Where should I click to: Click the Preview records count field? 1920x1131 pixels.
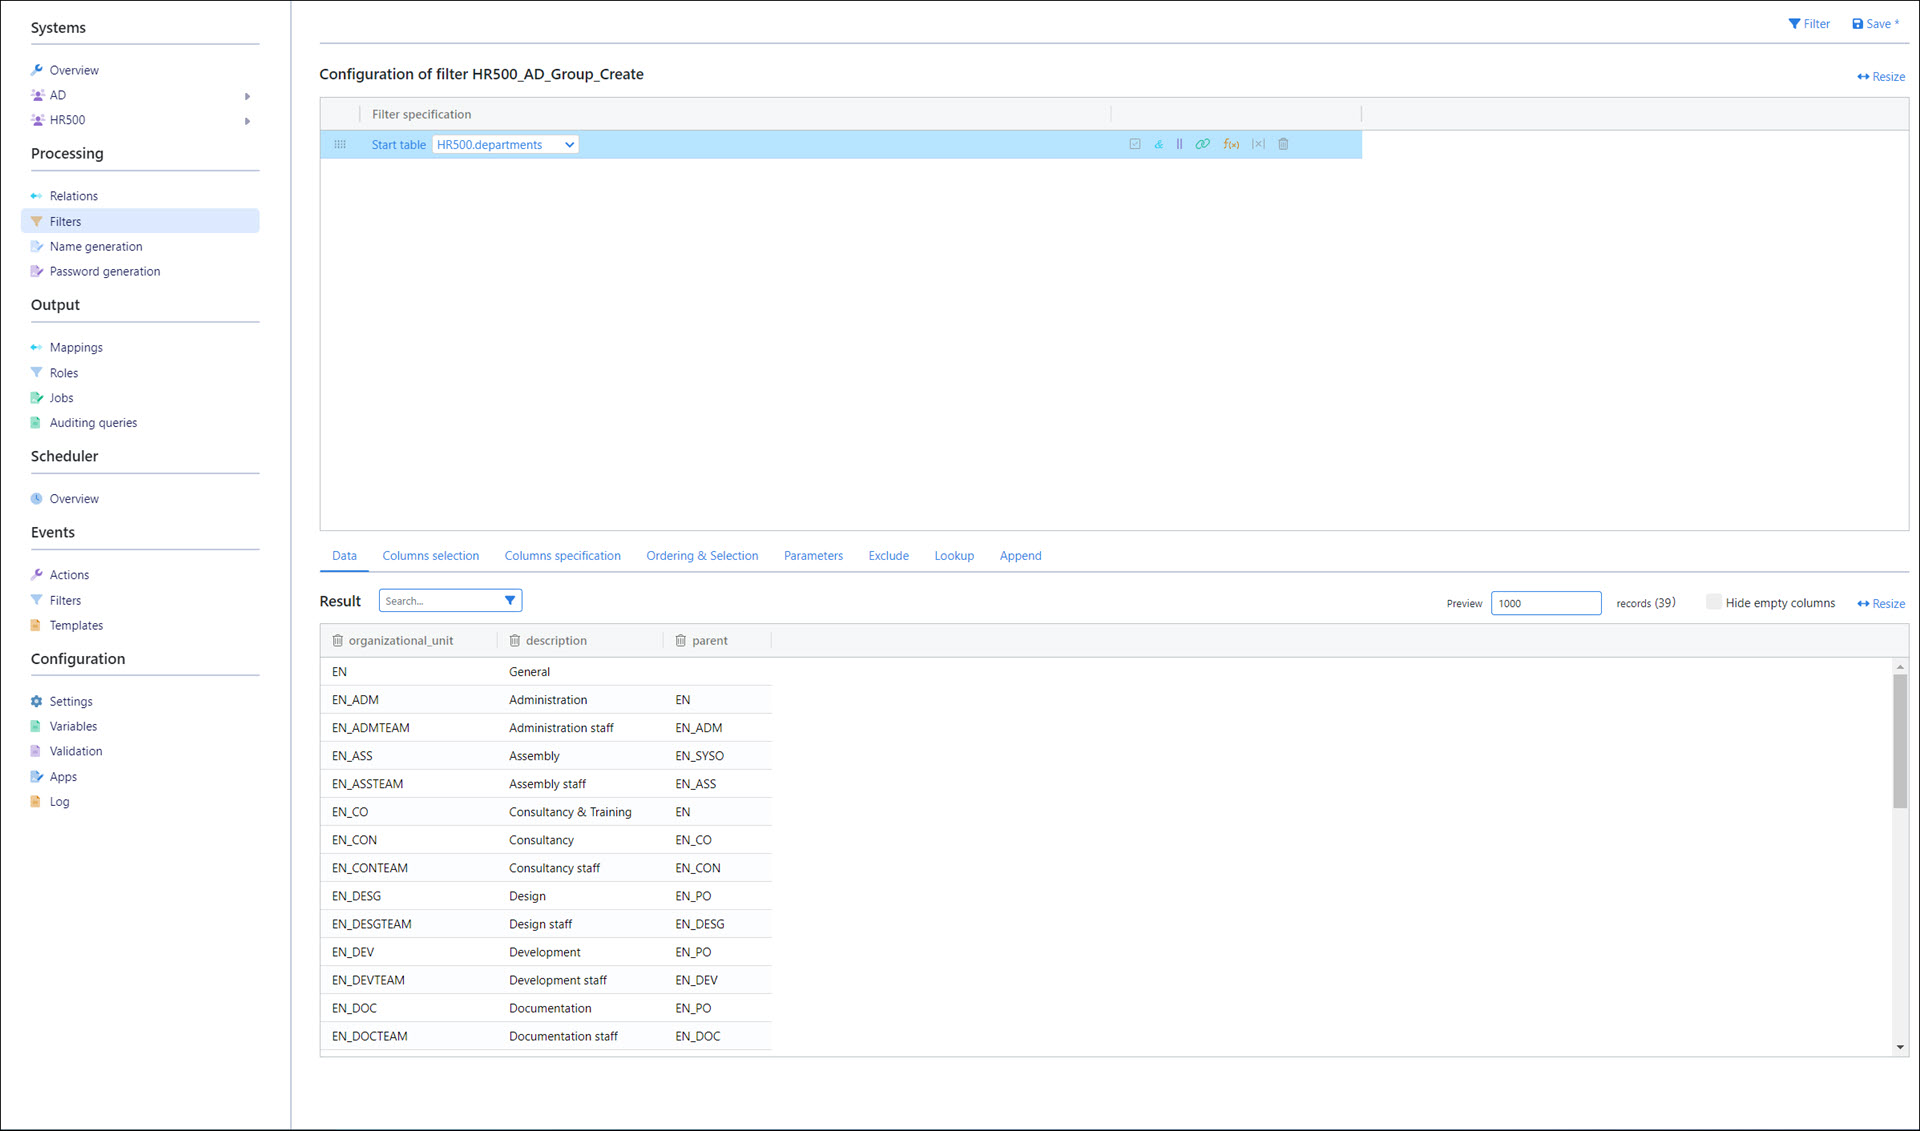tap(1545, 603)
